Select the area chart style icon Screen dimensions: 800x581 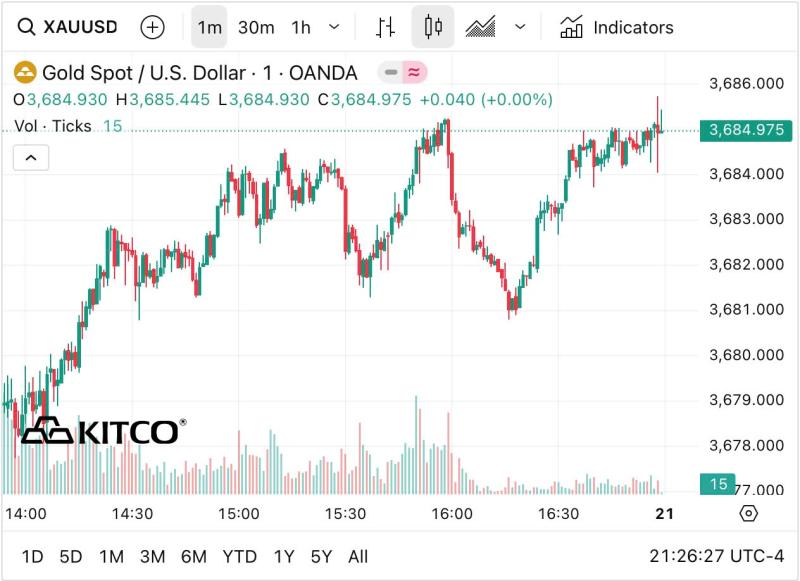pos(480,27)
